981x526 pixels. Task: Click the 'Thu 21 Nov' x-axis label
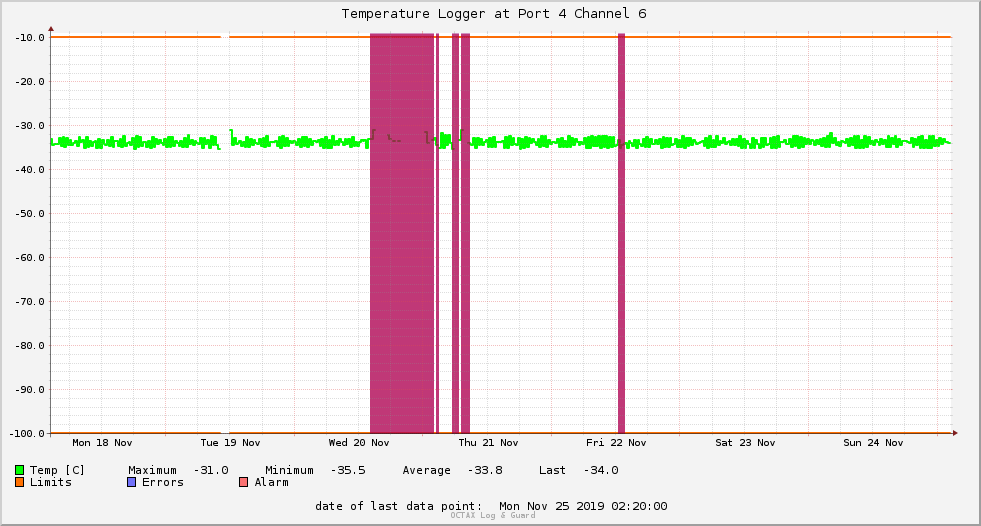[x=488, y=443]
